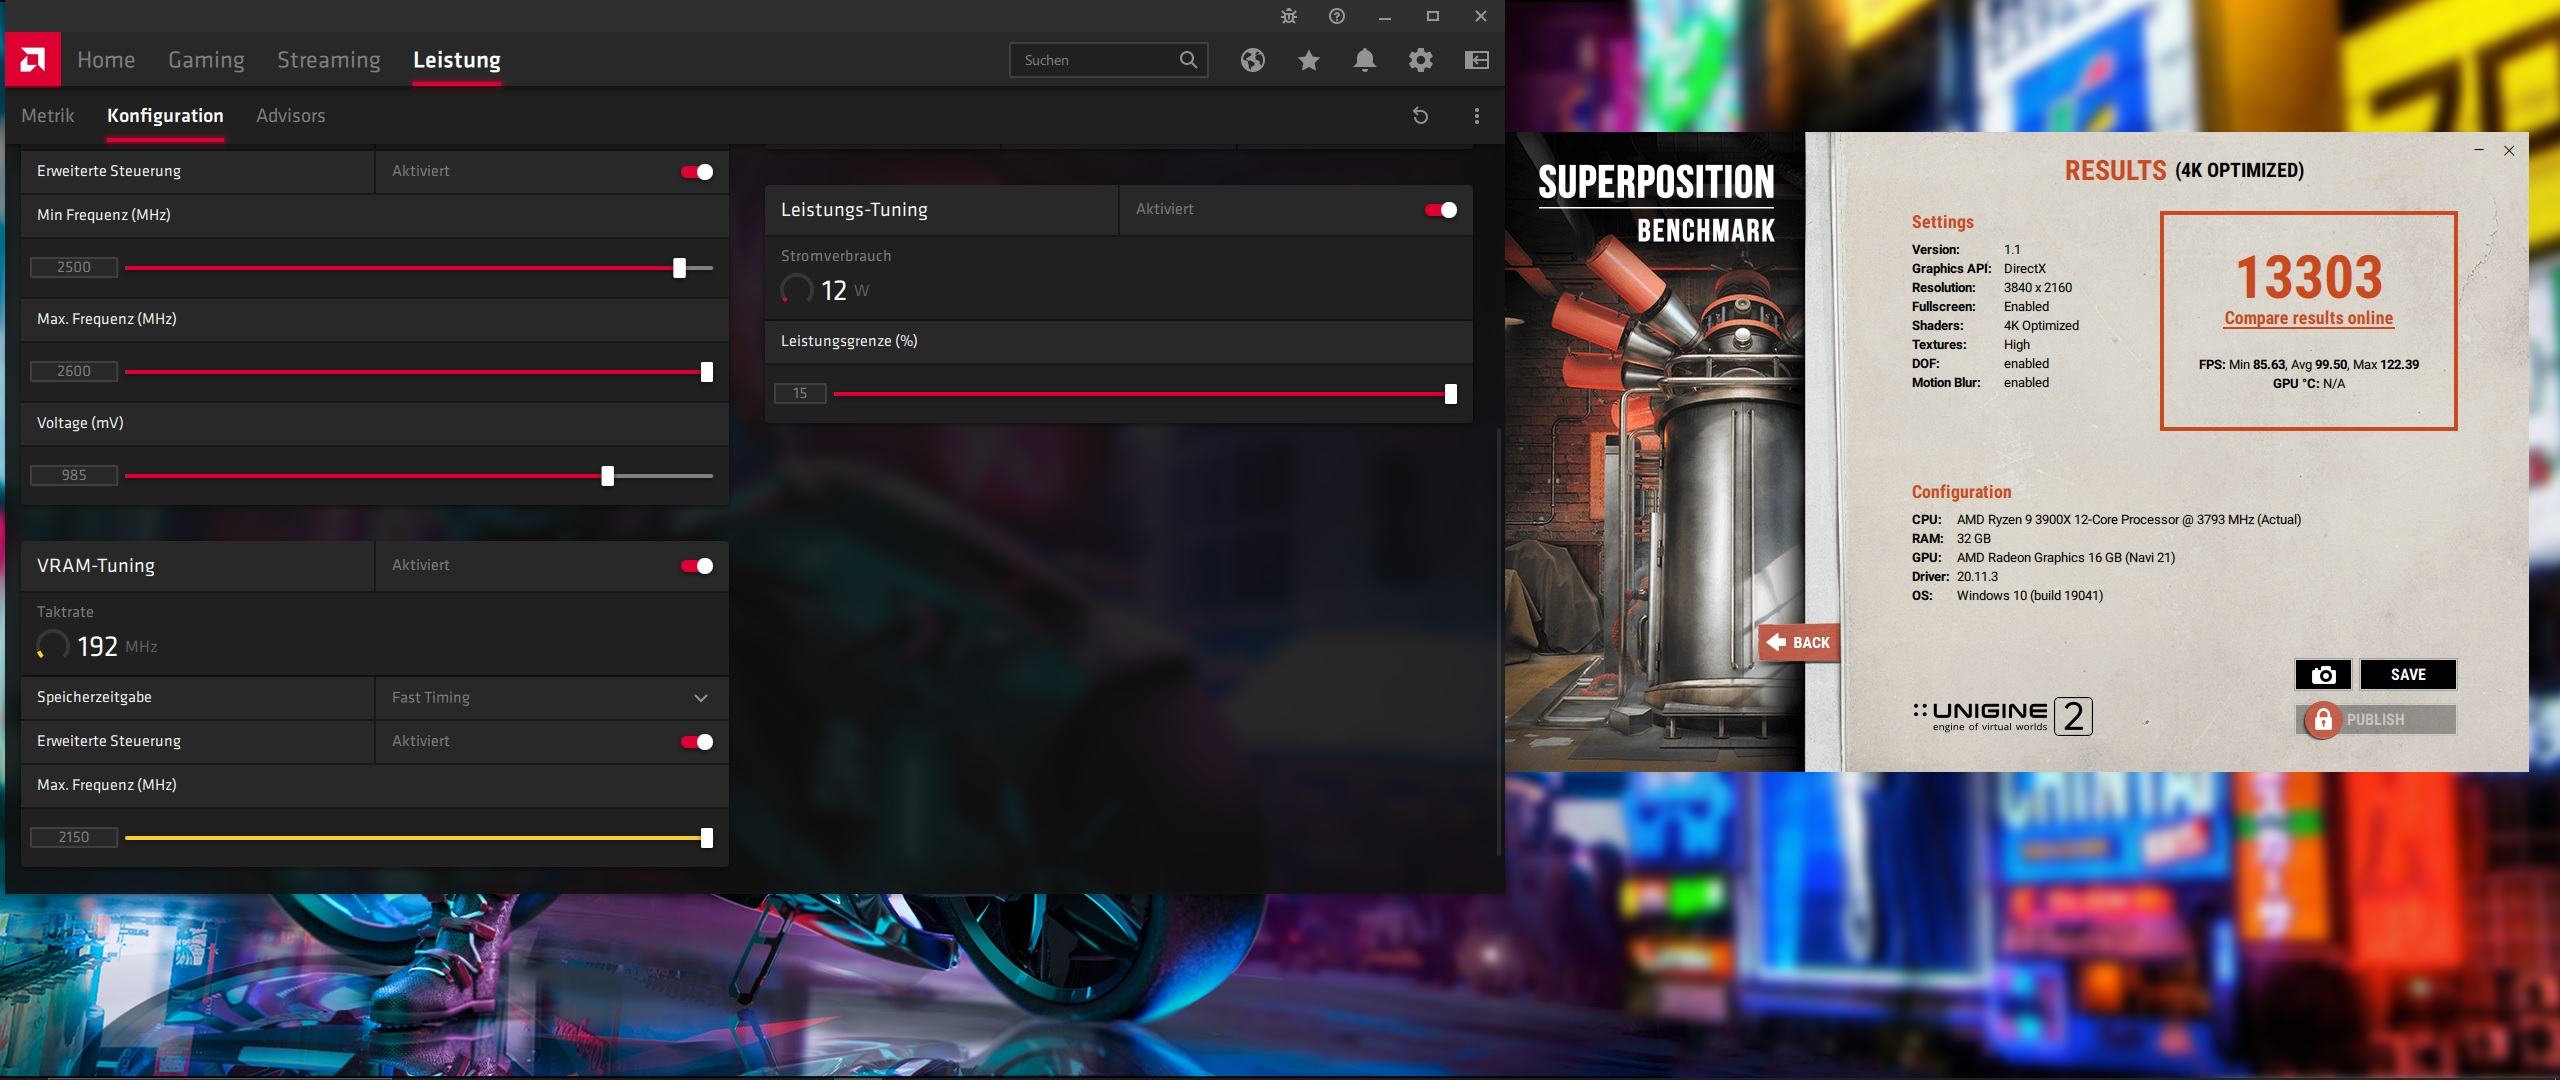This screenshot has width=2560, height=1080.
Task: Toggle GPU Erweiterte Steuerung switch
Action: 697,172
